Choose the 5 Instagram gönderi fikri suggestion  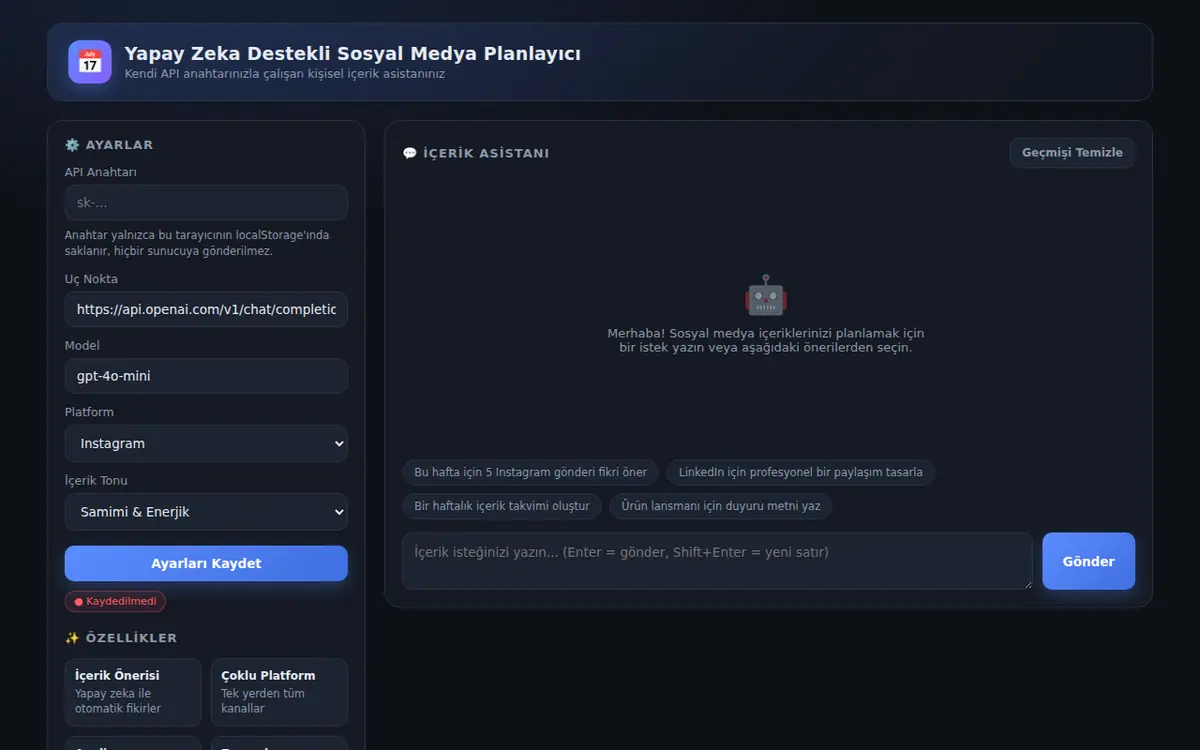(531, 472)
